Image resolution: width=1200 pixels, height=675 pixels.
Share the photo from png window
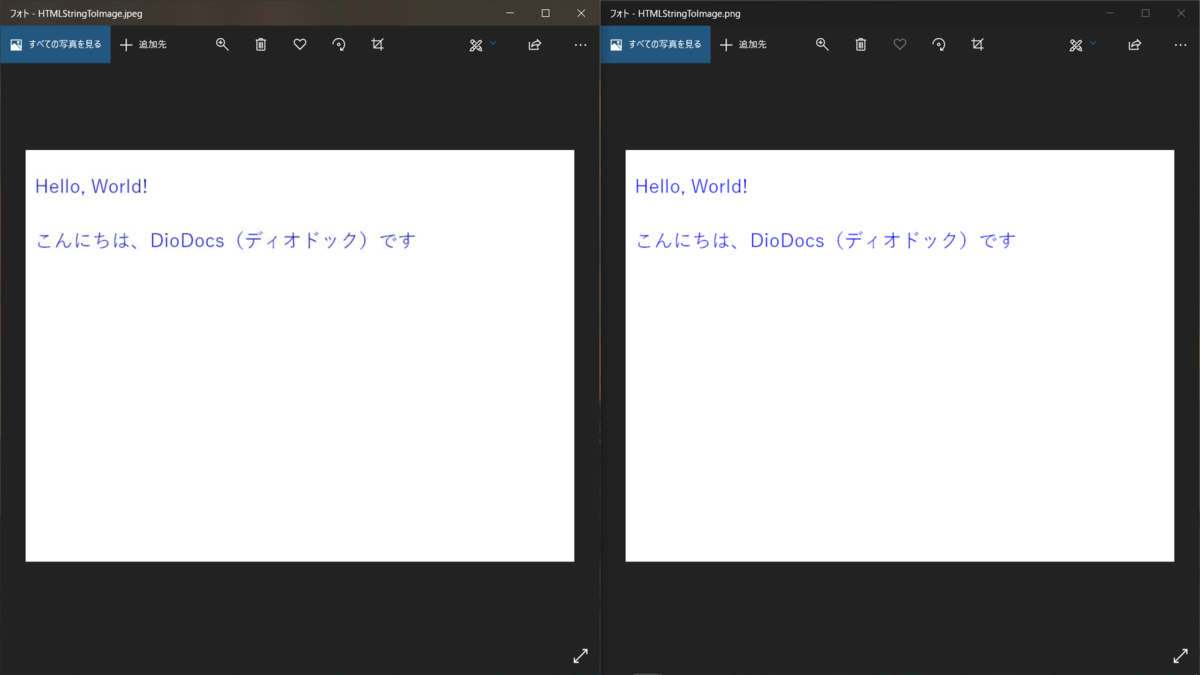[1135, 45]
